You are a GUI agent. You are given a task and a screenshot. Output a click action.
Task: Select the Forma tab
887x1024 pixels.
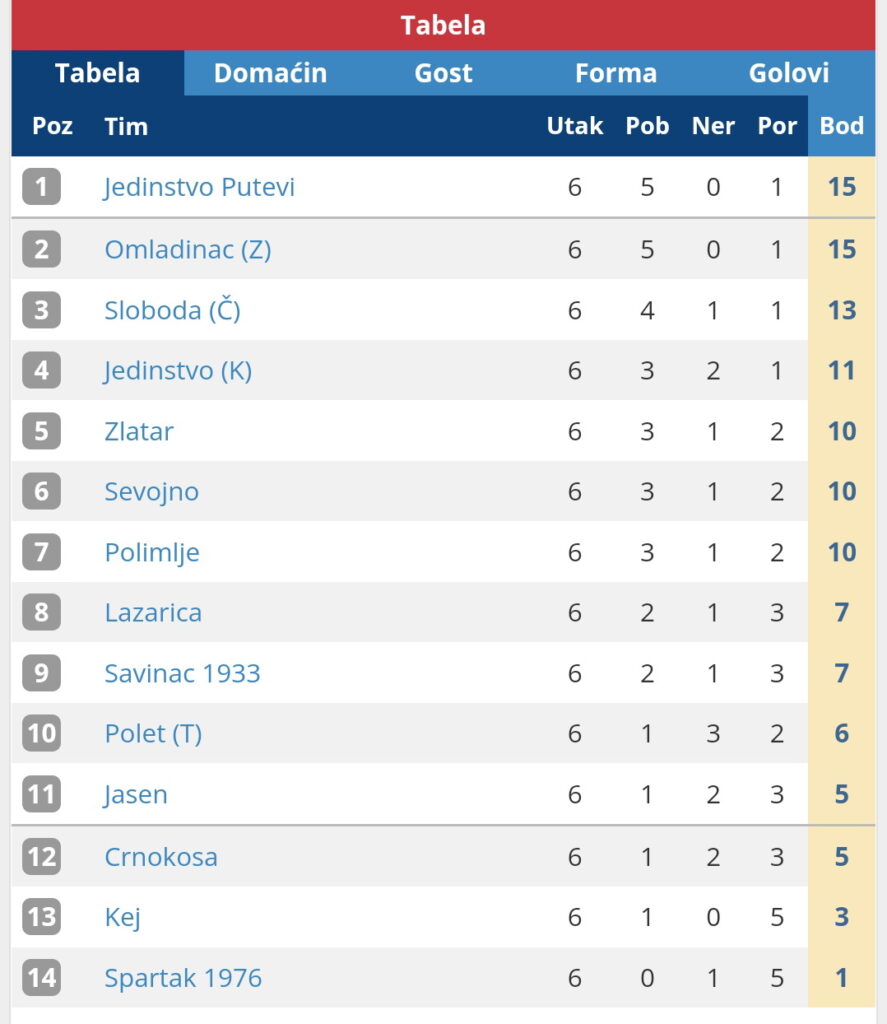pos(616,73)
